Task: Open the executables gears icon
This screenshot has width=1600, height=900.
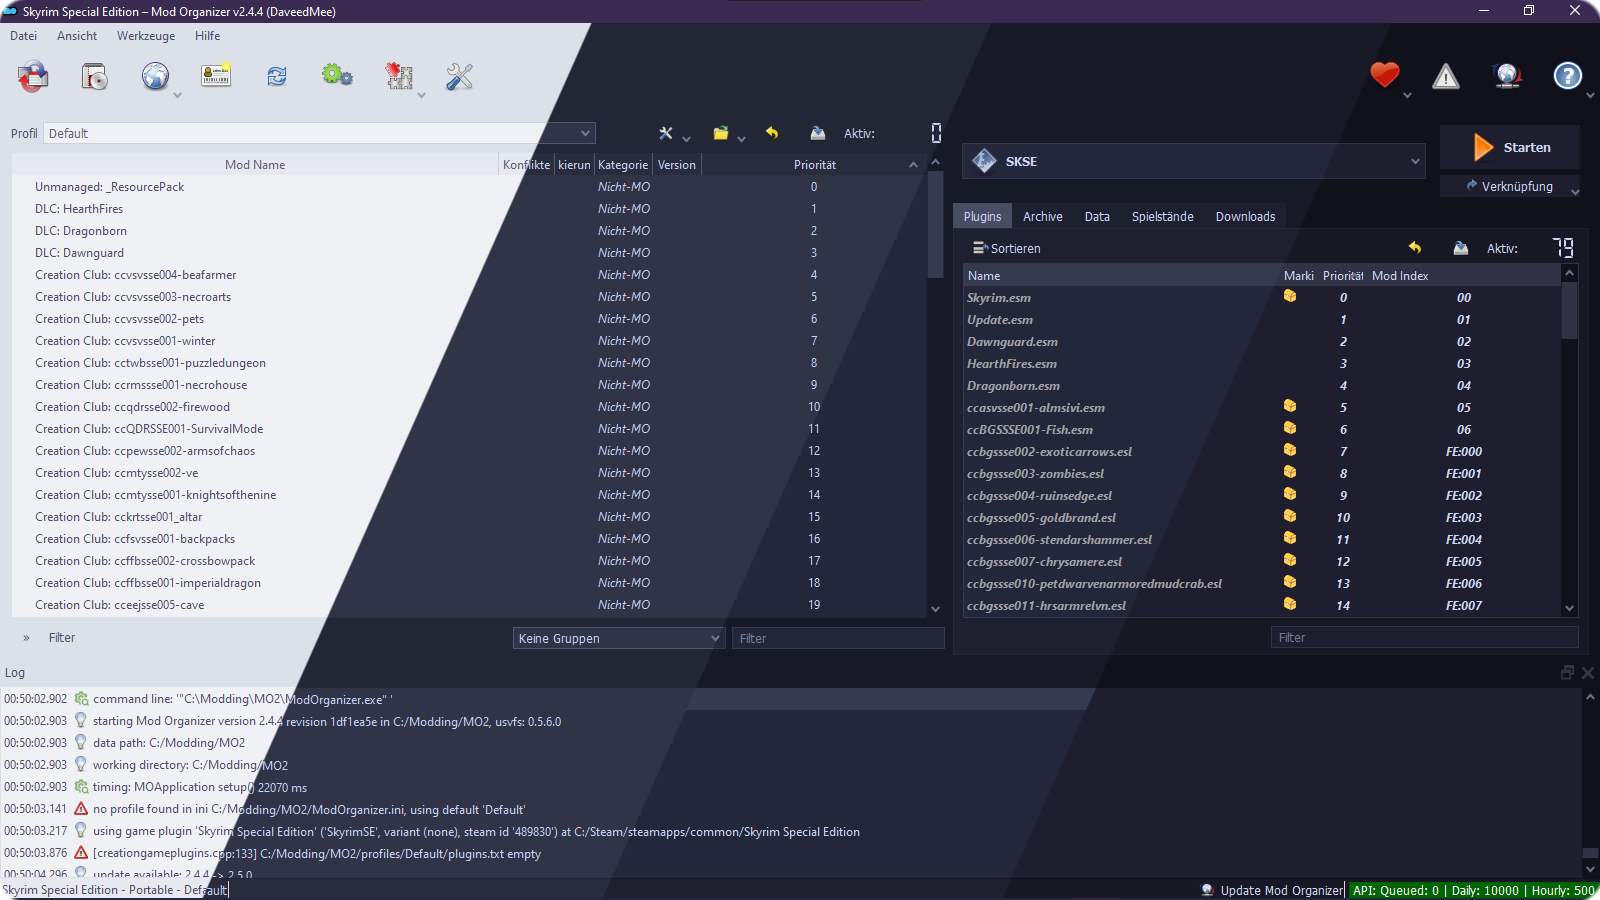Action: click(337, 77)
